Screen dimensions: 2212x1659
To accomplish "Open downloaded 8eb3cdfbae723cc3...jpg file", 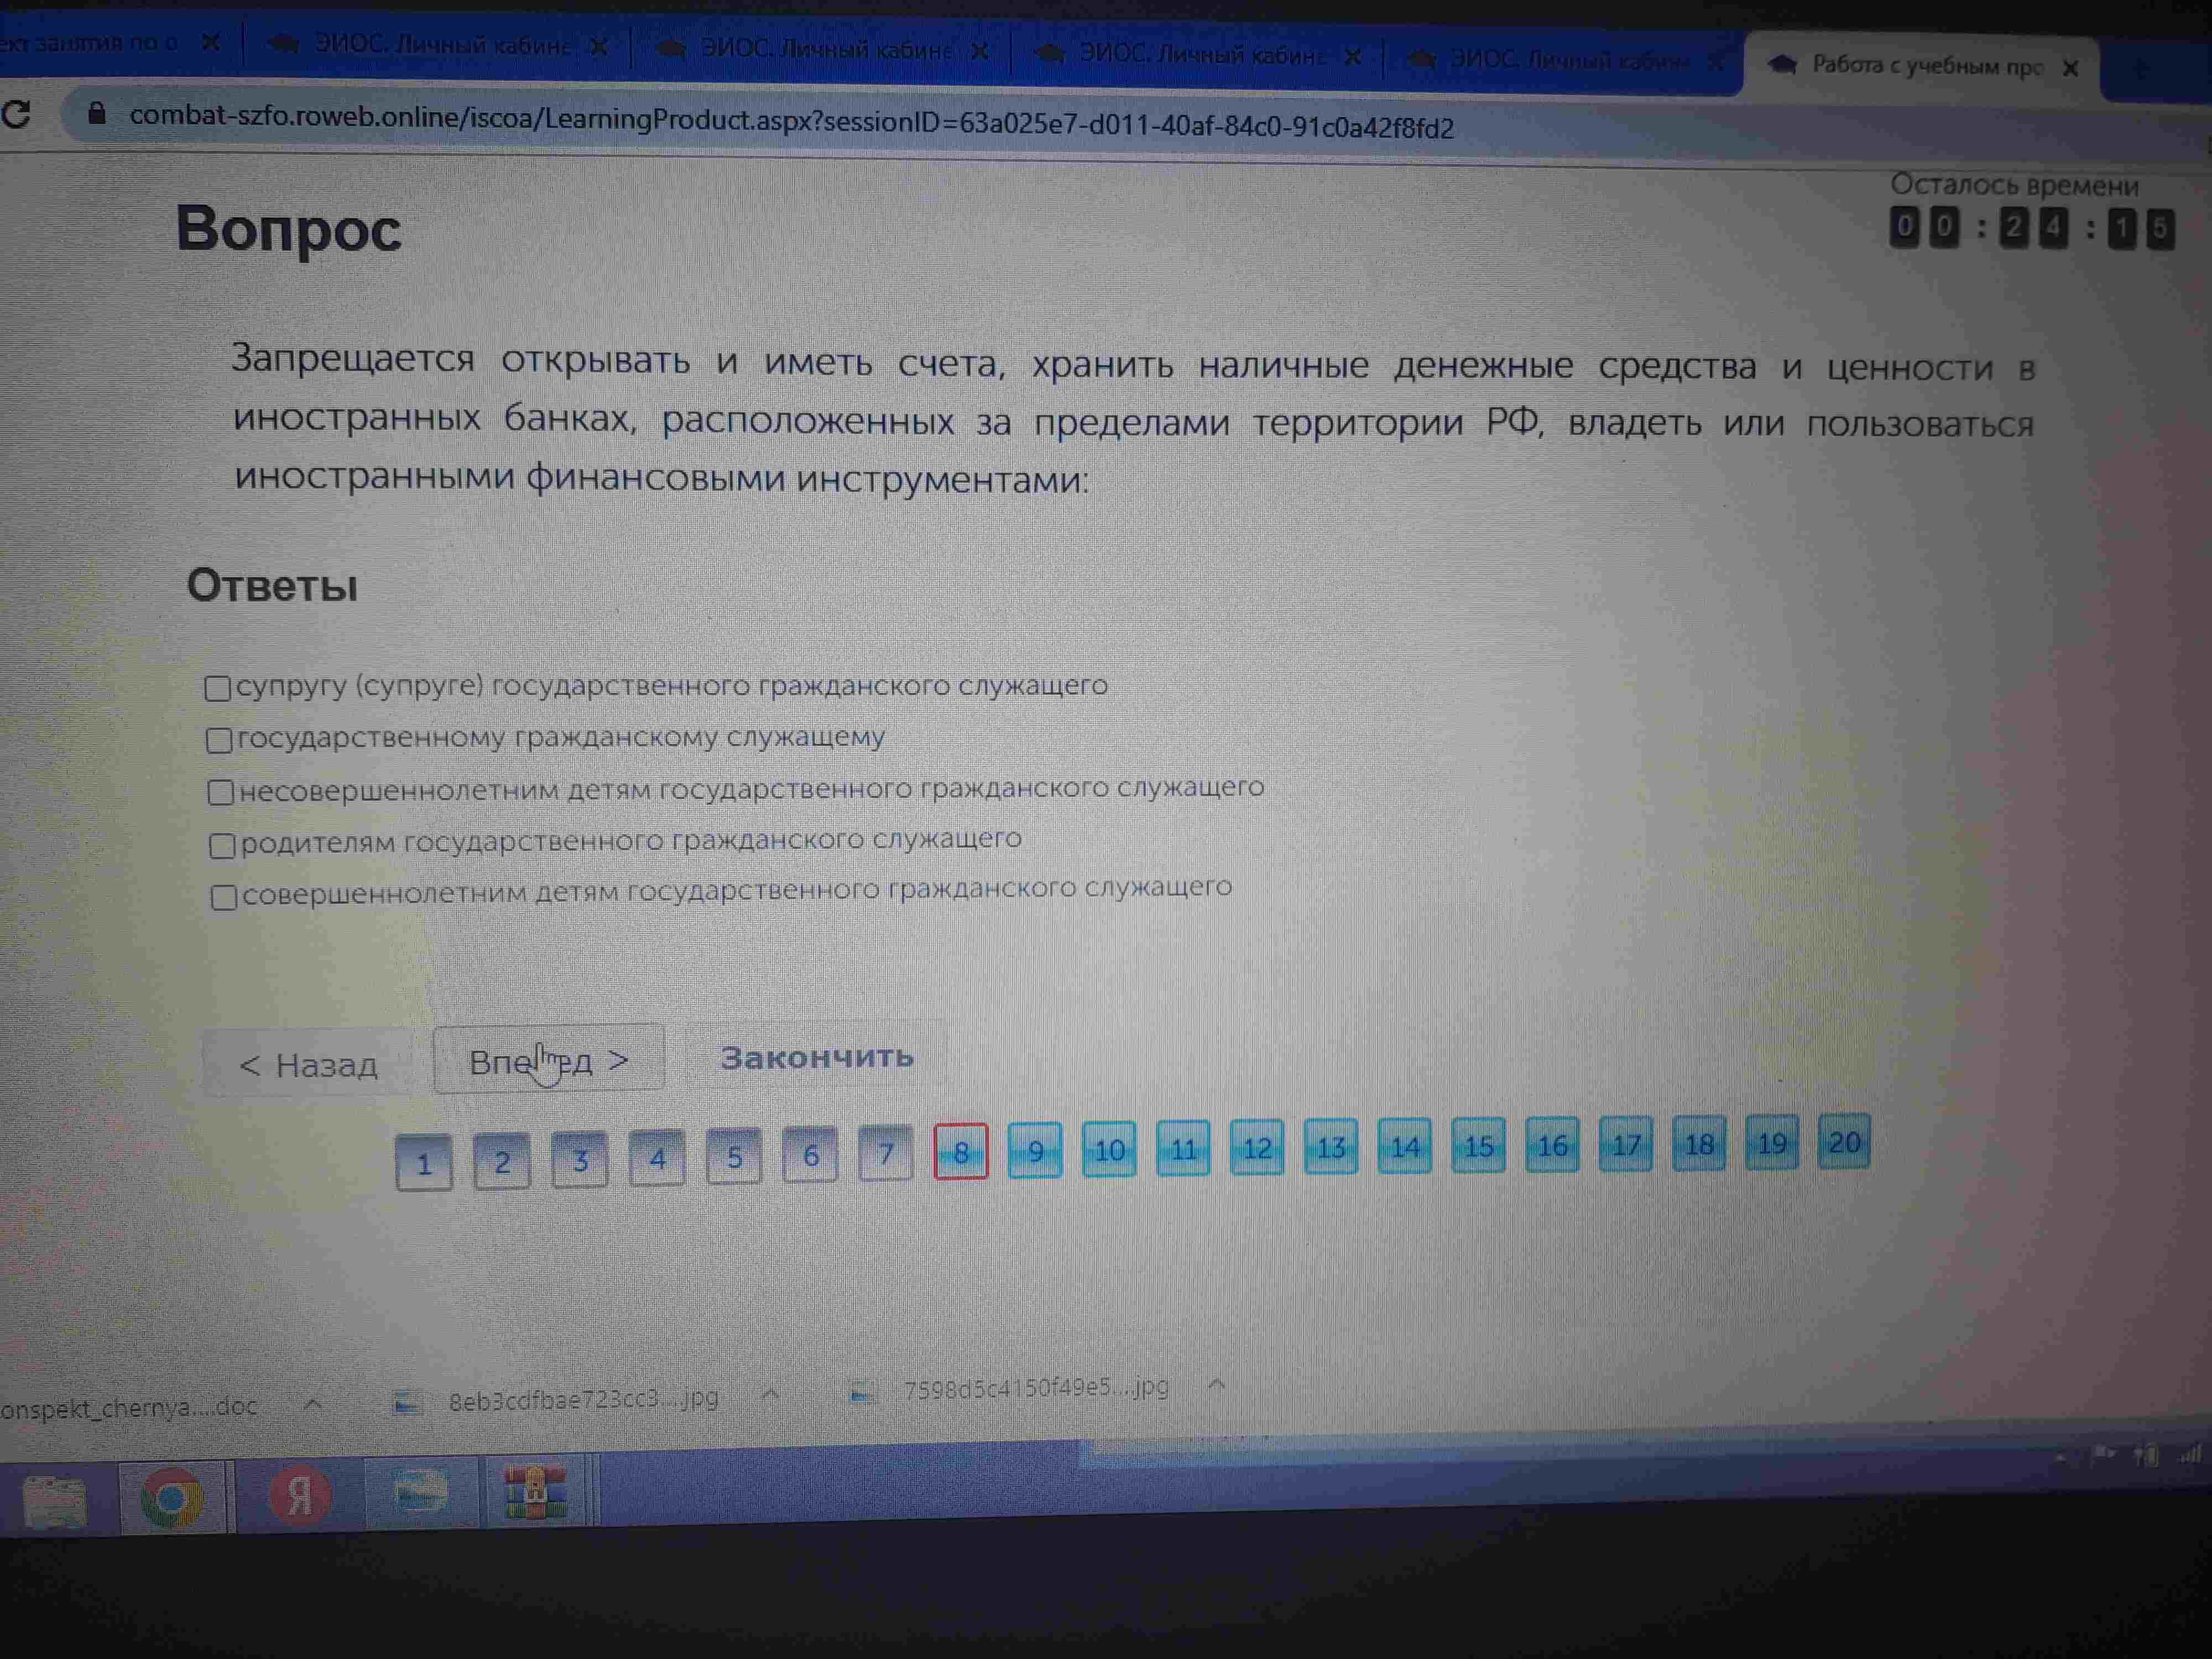I will point(583,1399).
